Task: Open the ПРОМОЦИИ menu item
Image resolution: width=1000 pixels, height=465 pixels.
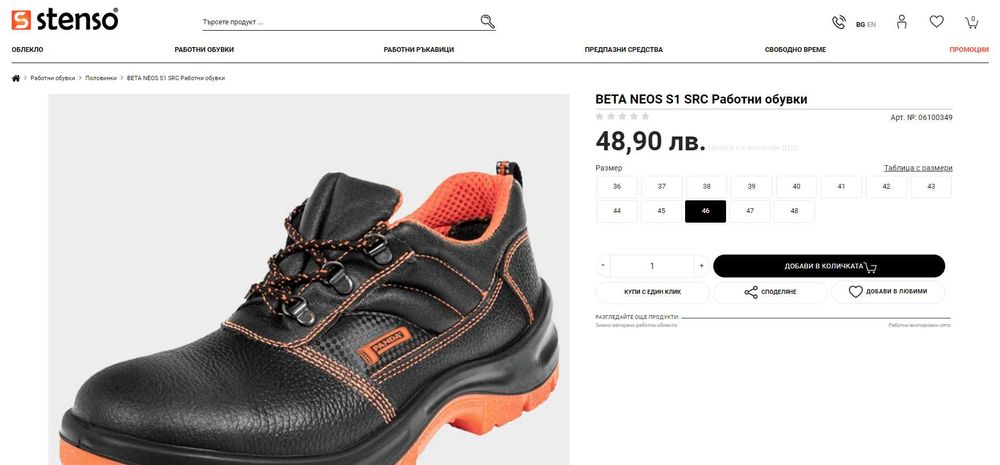Action: pos(968,49)
